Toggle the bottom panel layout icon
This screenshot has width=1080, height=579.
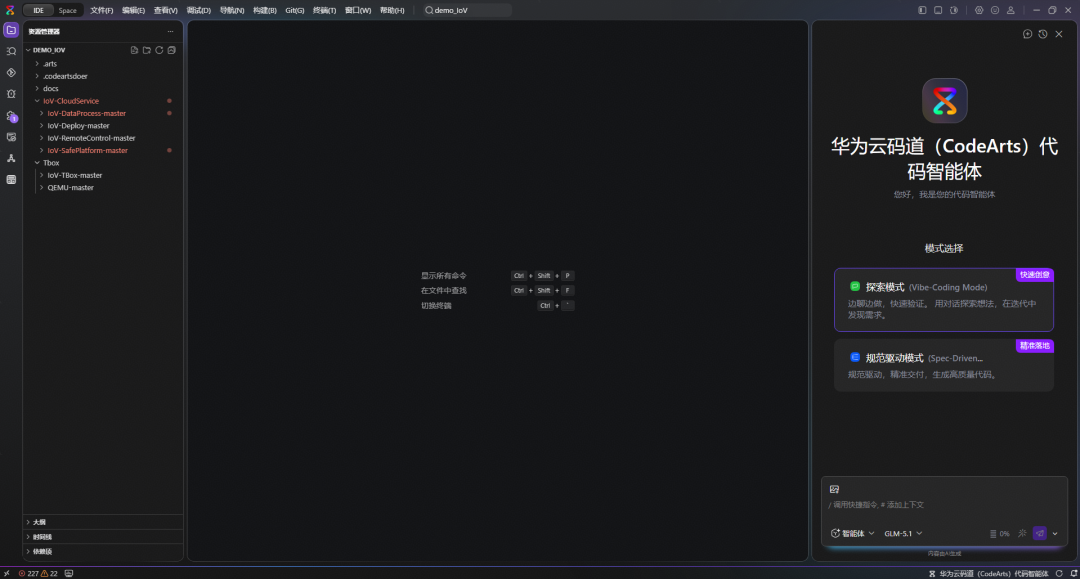tap(938, 10)
